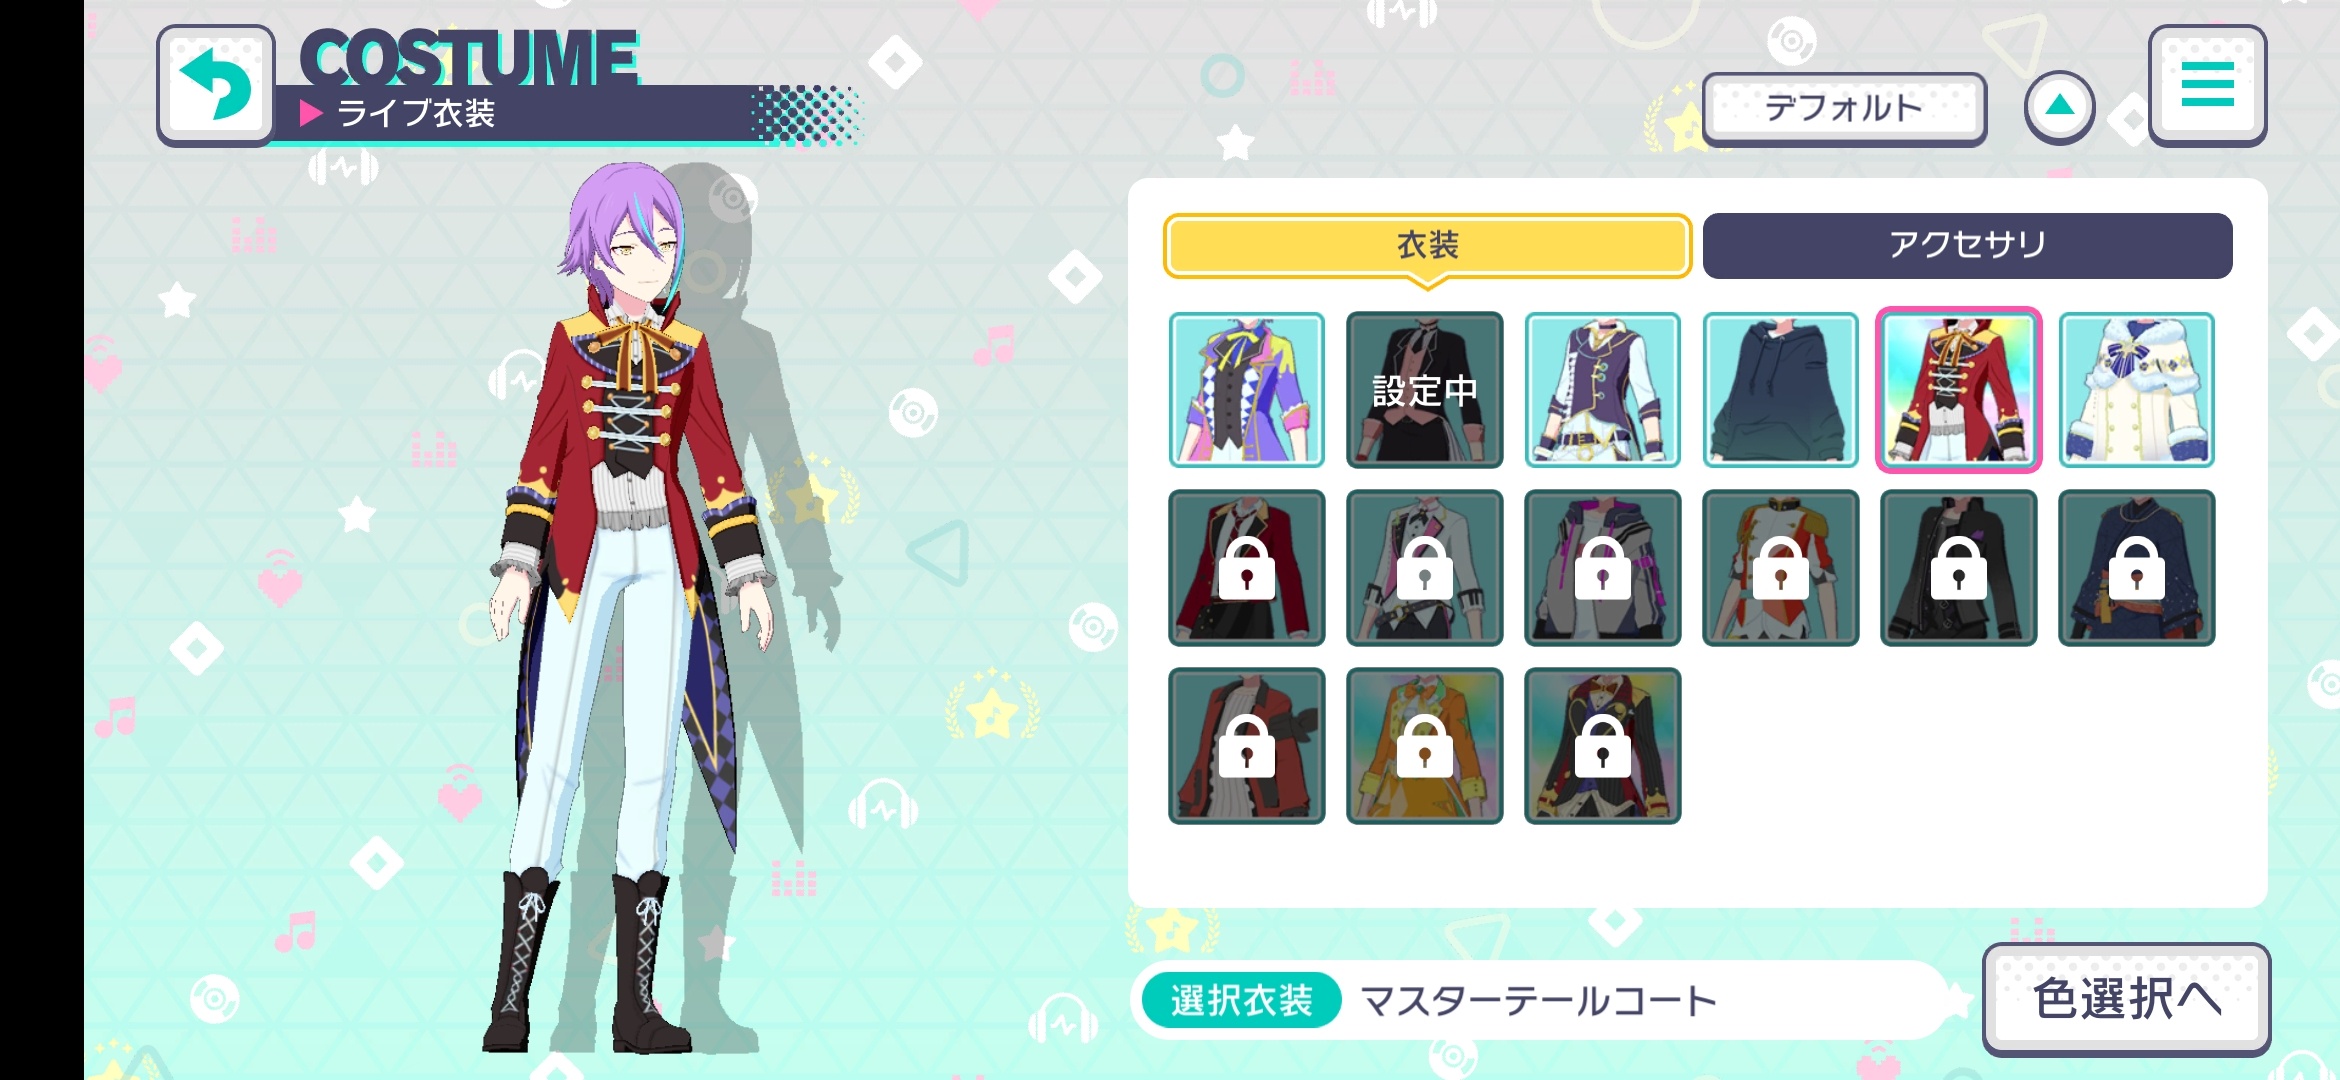Image resolution: width=2340 pixels, height=1080 pixels.
Task: Open the デフォルト sort dropdown
Action: coord(1844,108)
